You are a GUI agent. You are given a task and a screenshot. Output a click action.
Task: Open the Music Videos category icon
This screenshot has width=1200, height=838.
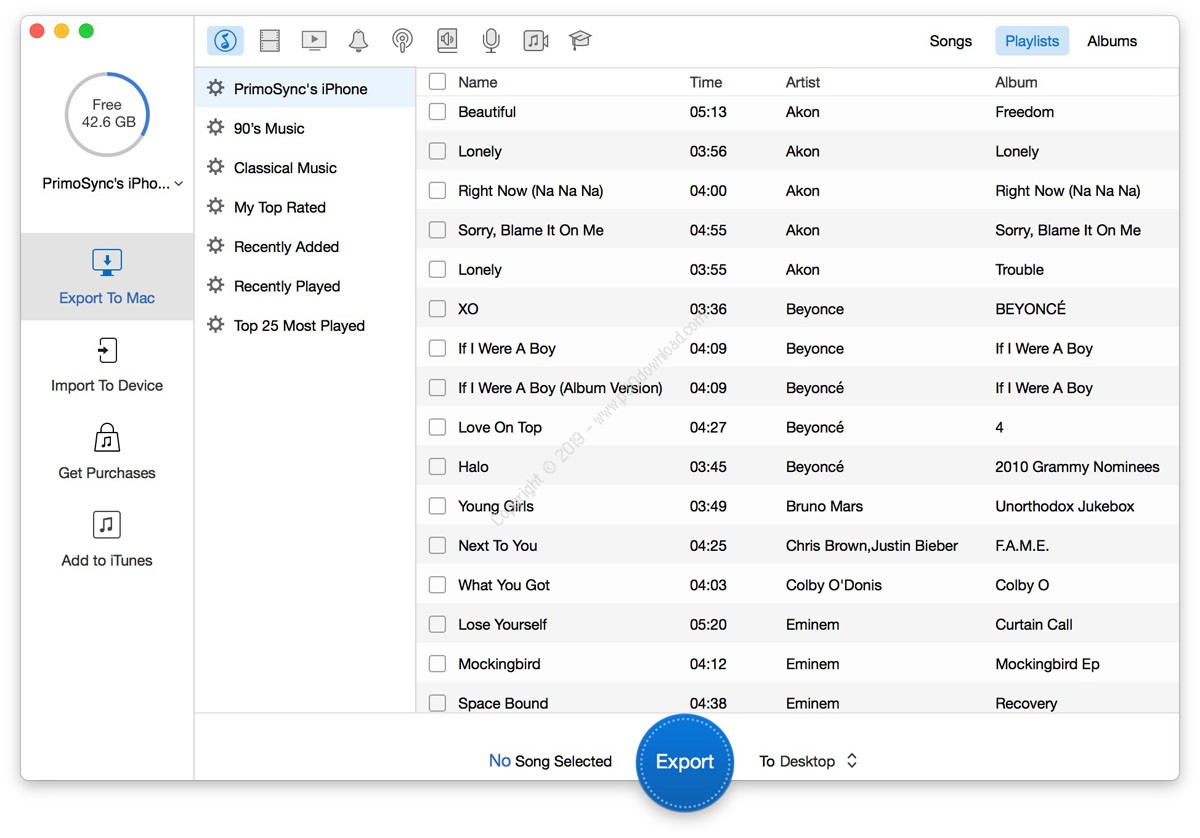536,41
